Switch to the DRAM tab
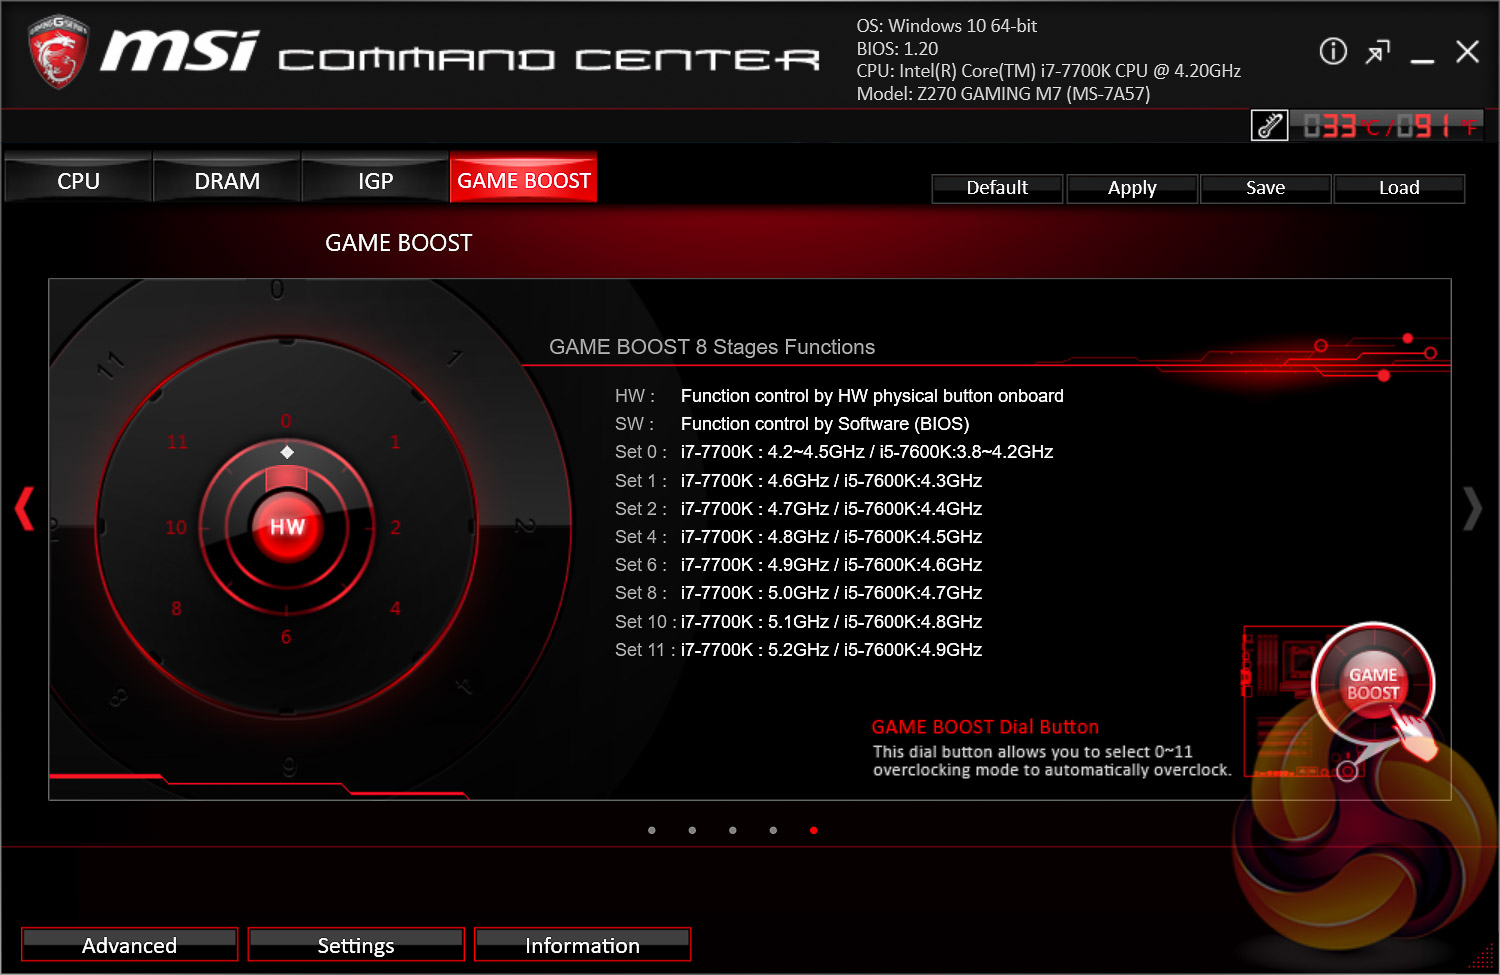Screen dimensions: 1500x975 (227, 178)
